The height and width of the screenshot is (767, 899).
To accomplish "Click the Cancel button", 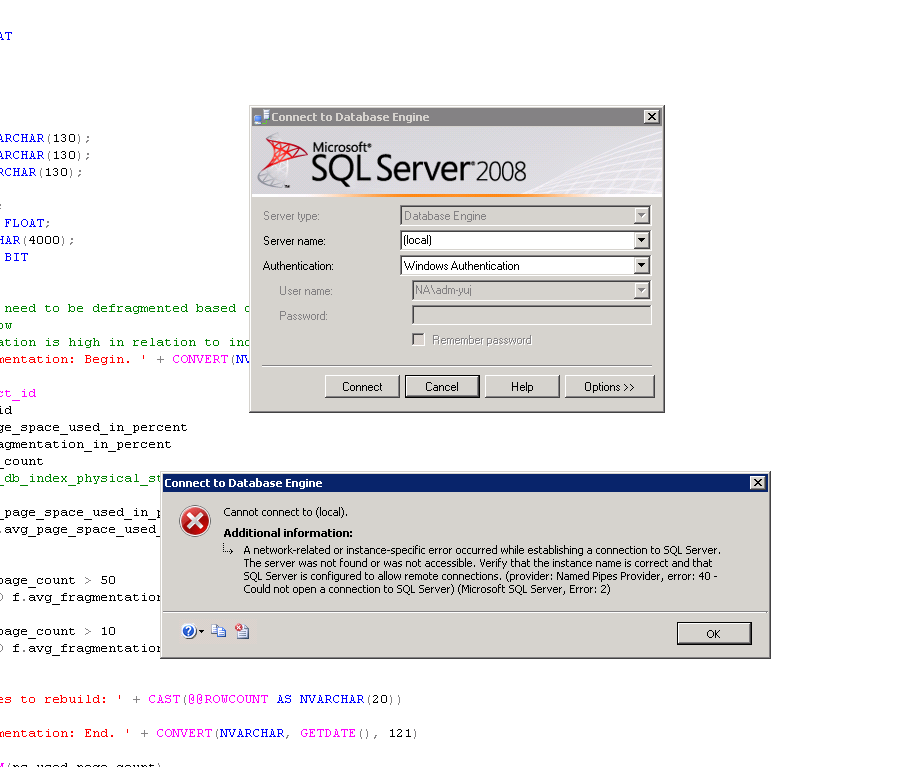I will pyautogui.click(x=442, y=386).
